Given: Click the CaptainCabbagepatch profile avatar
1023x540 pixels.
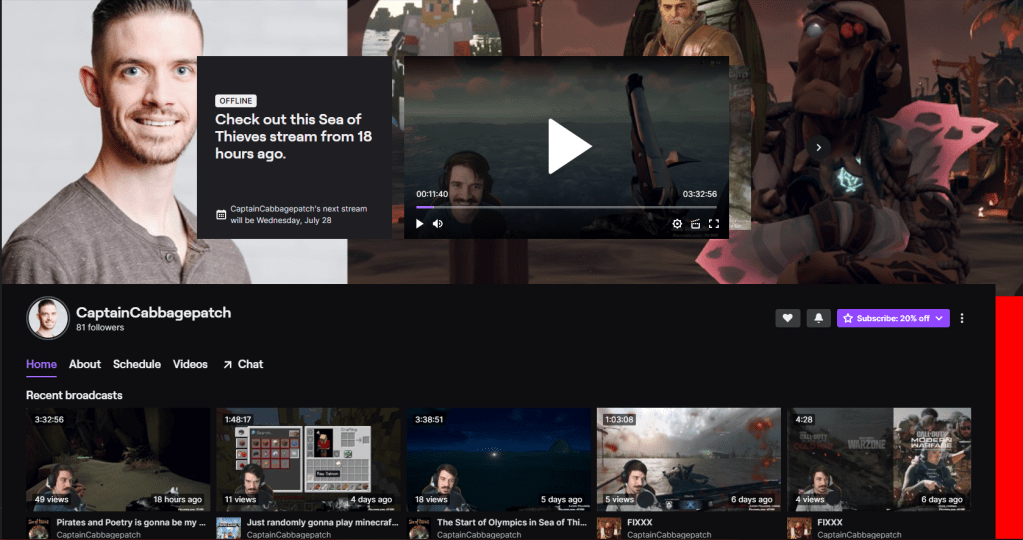Looking at the screenshot, I should (47, 318).
